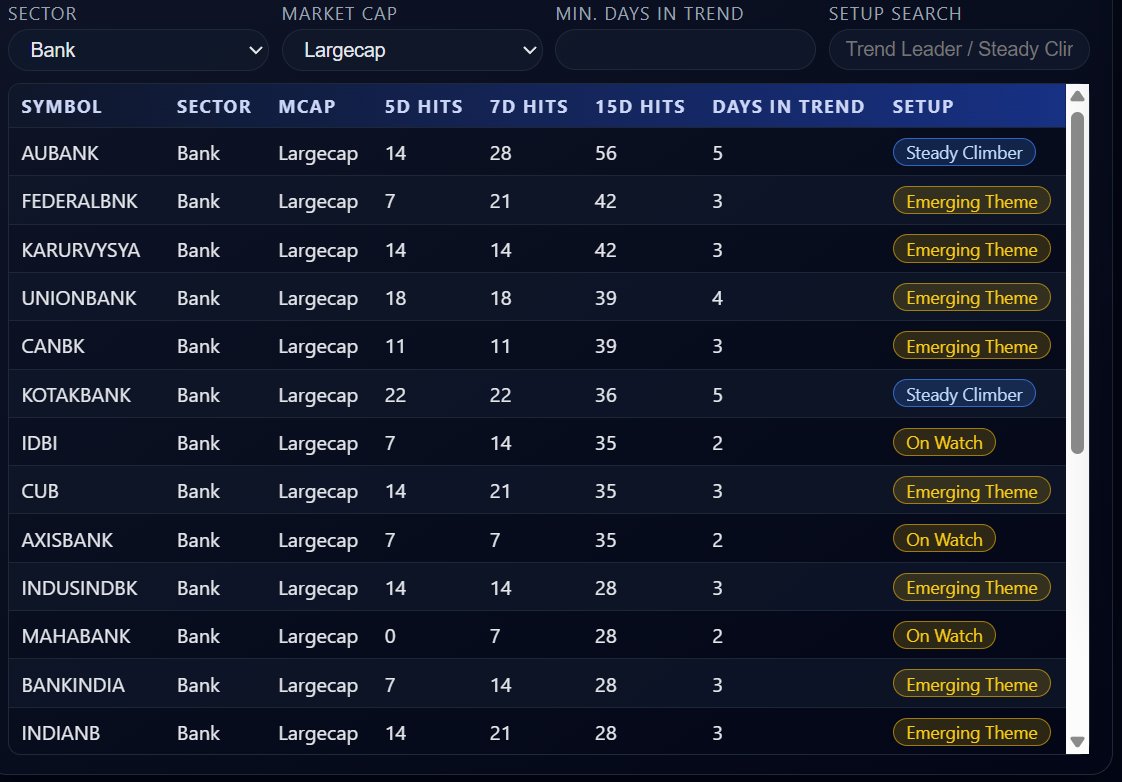
Task: Click MAHABANK's 5D hits value 0
Action: coord(390,636)
